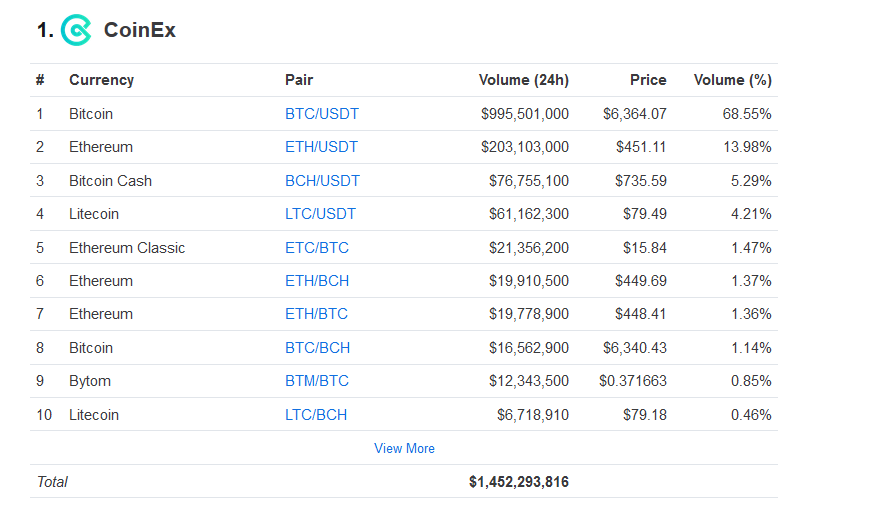This screenshot has height=522, width=884.
Task: Click the # column header
Action: (x=40, y=80)
